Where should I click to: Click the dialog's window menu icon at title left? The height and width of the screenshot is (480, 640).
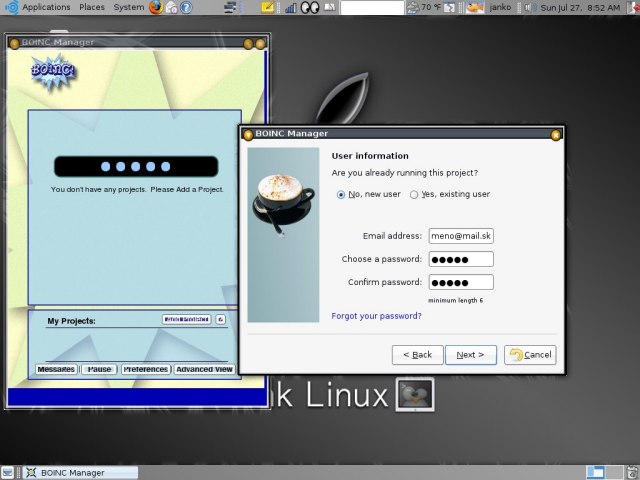pos(248,134)
